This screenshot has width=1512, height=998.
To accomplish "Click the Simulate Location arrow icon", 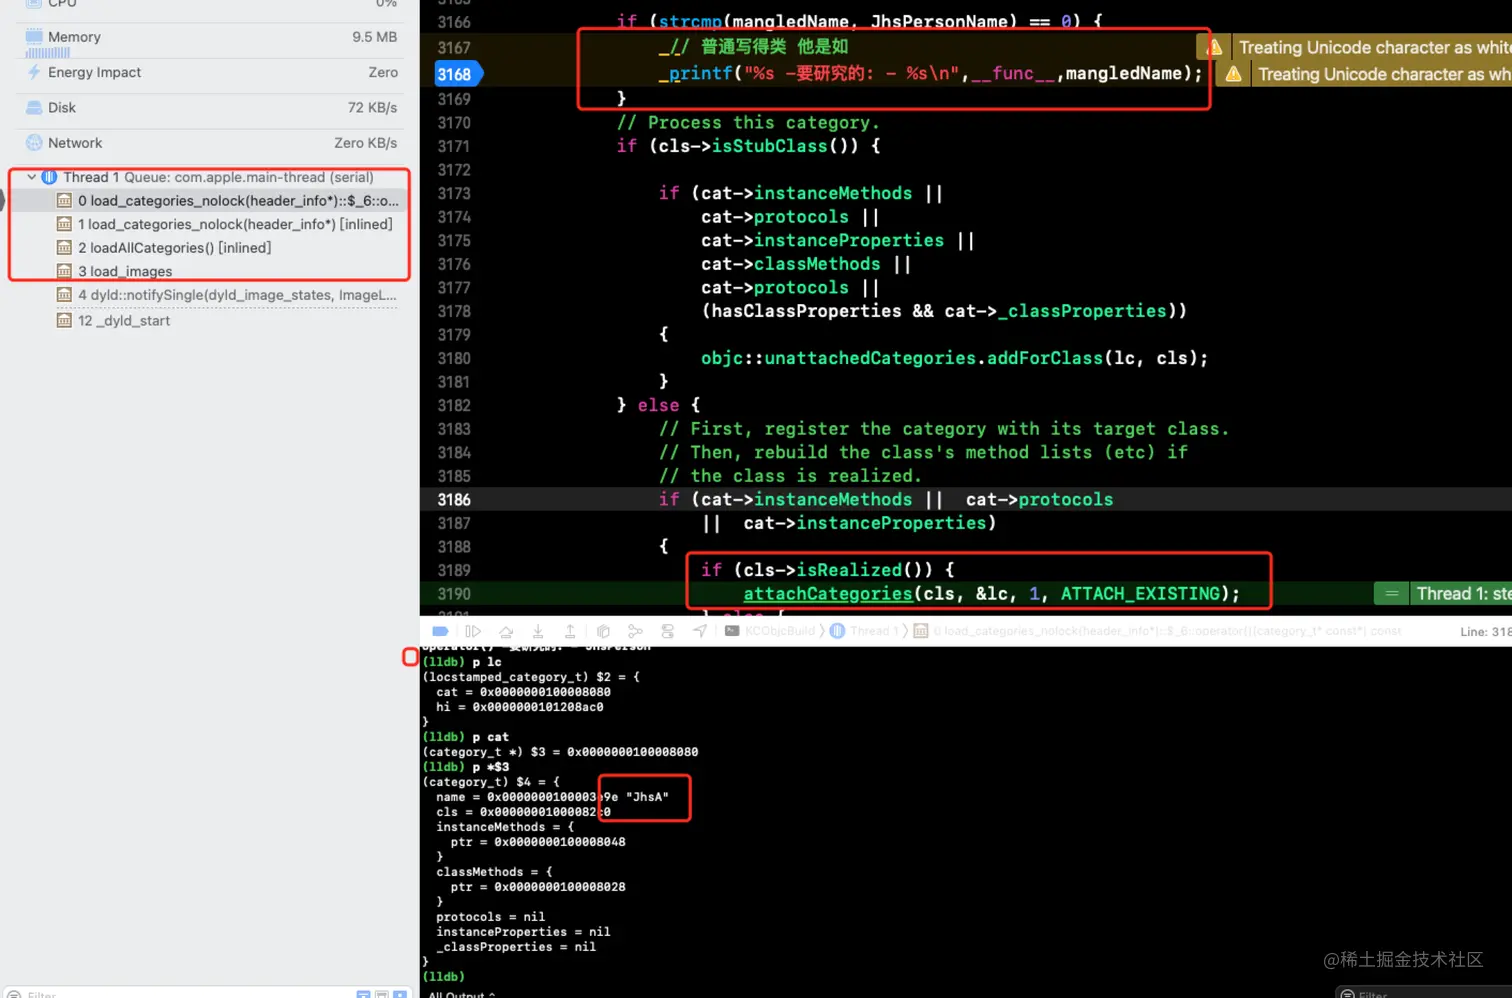I will tap(700, 631).
